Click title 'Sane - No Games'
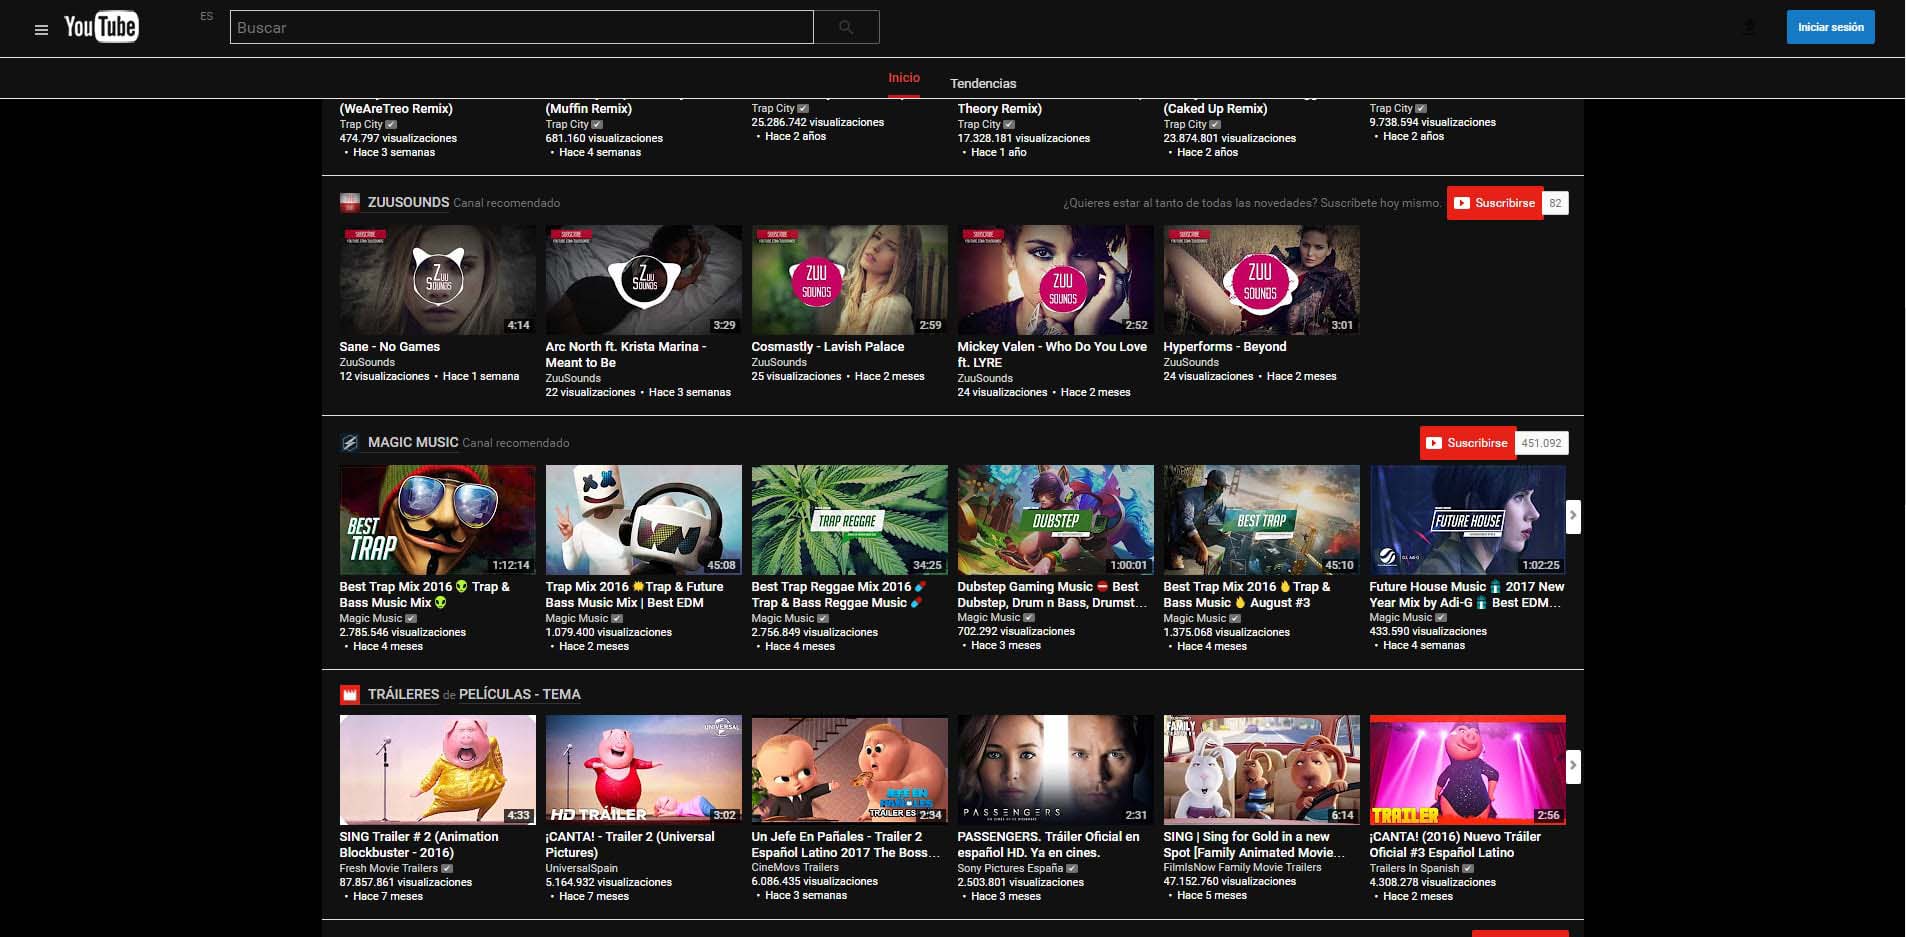Screen dimensions: 1906x937 coord(389,347)
